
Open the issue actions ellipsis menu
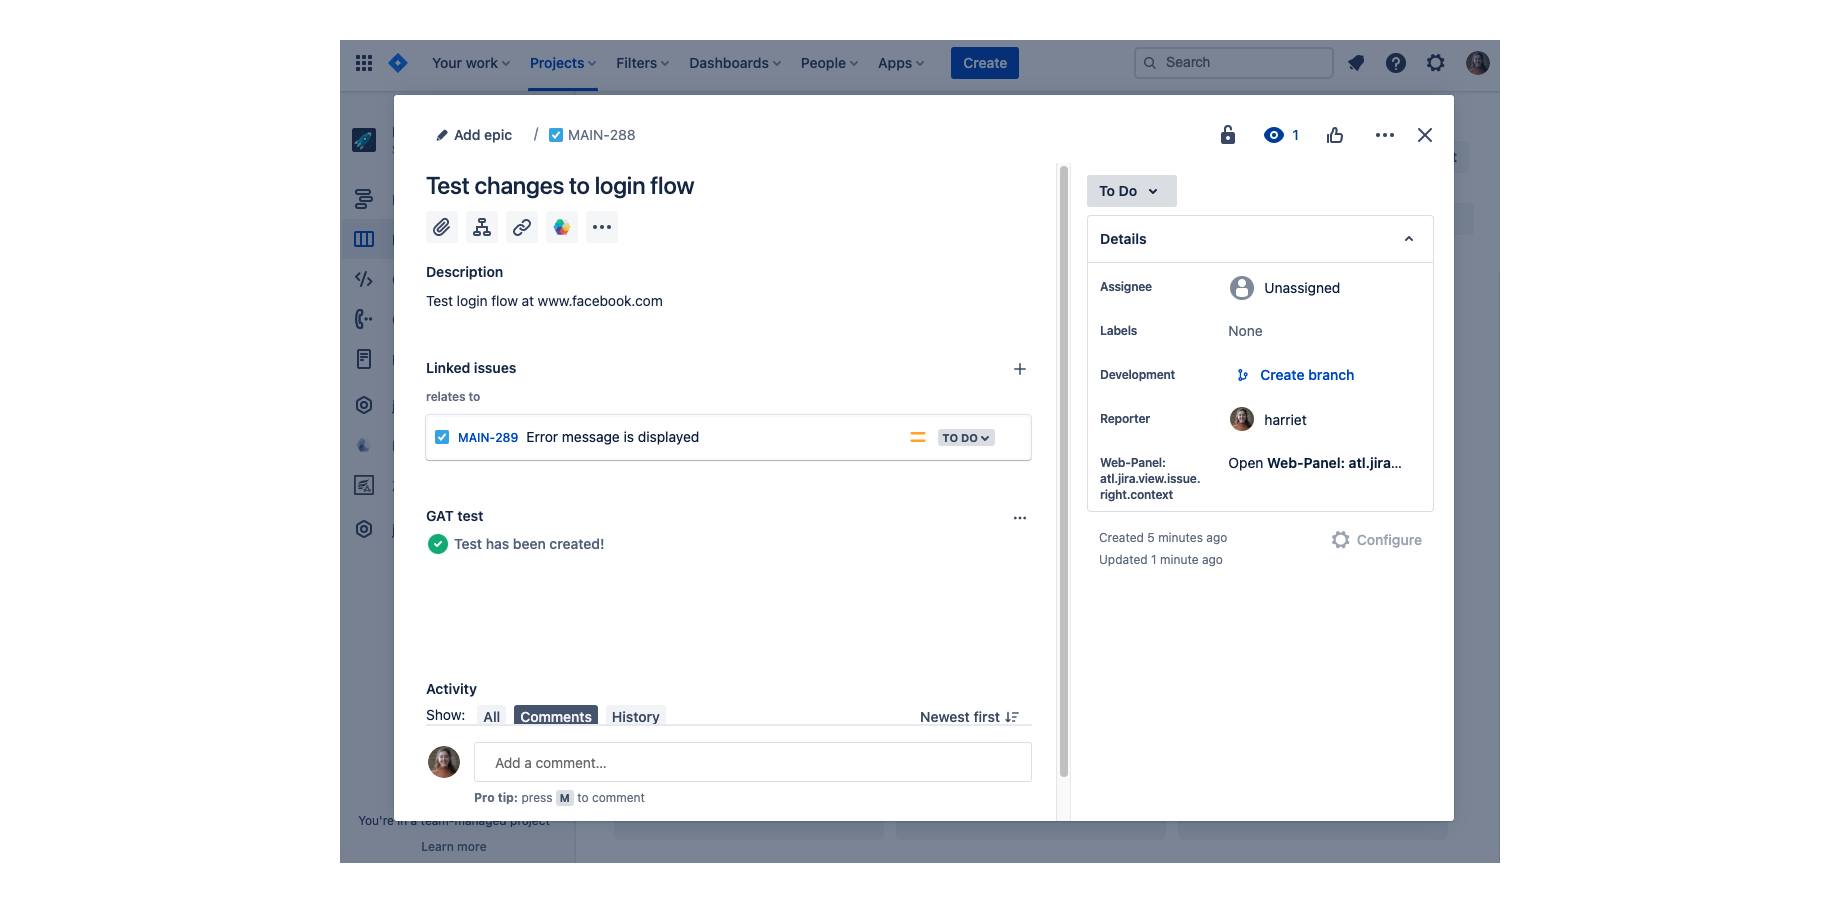[x=1385, y=135]
